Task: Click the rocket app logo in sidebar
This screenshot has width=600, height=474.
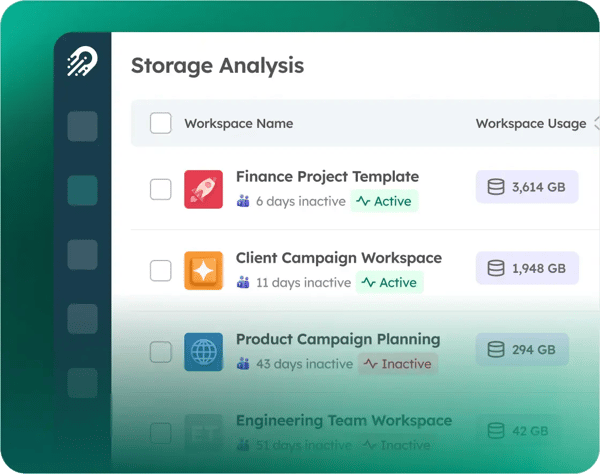Action: pos(82,63)
